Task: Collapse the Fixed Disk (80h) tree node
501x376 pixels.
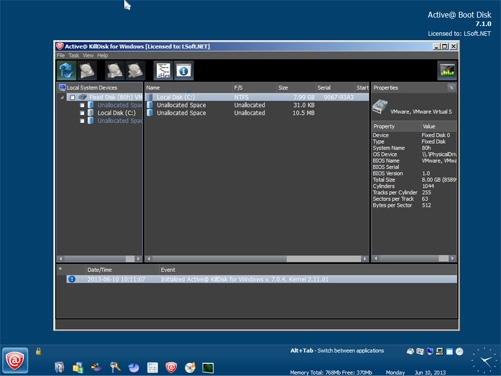Action: pyautogui.click(x=62, y=97)
